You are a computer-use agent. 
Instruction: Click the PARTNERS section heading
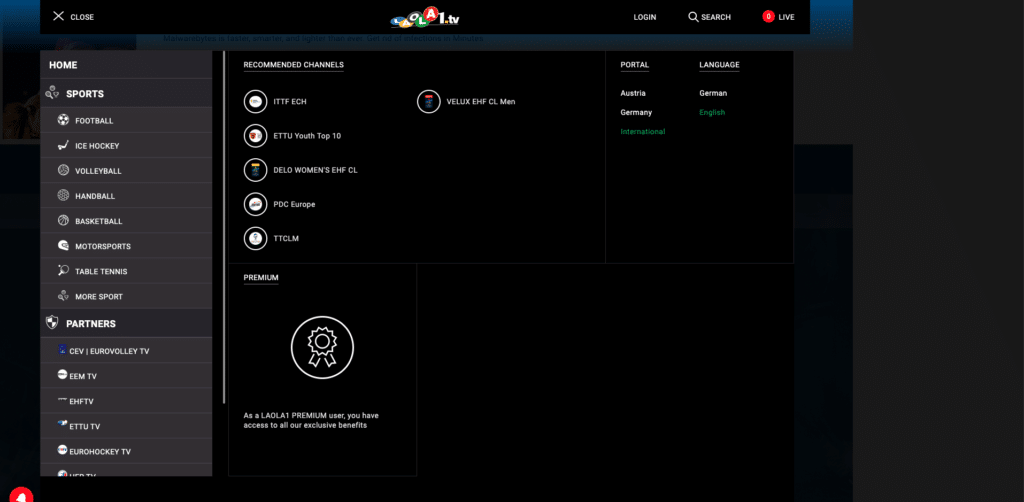pyautogui.click(x=91, y=324)
